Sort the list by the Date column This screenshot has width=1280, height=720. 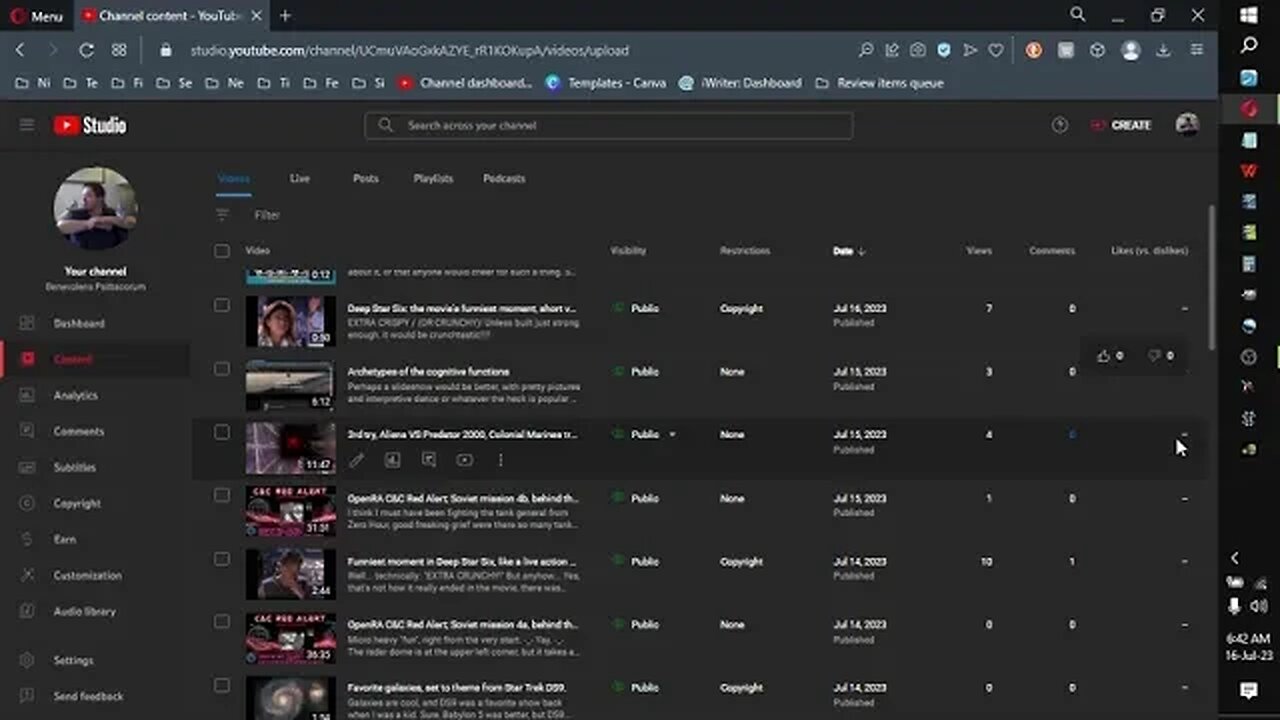point(849,251)
